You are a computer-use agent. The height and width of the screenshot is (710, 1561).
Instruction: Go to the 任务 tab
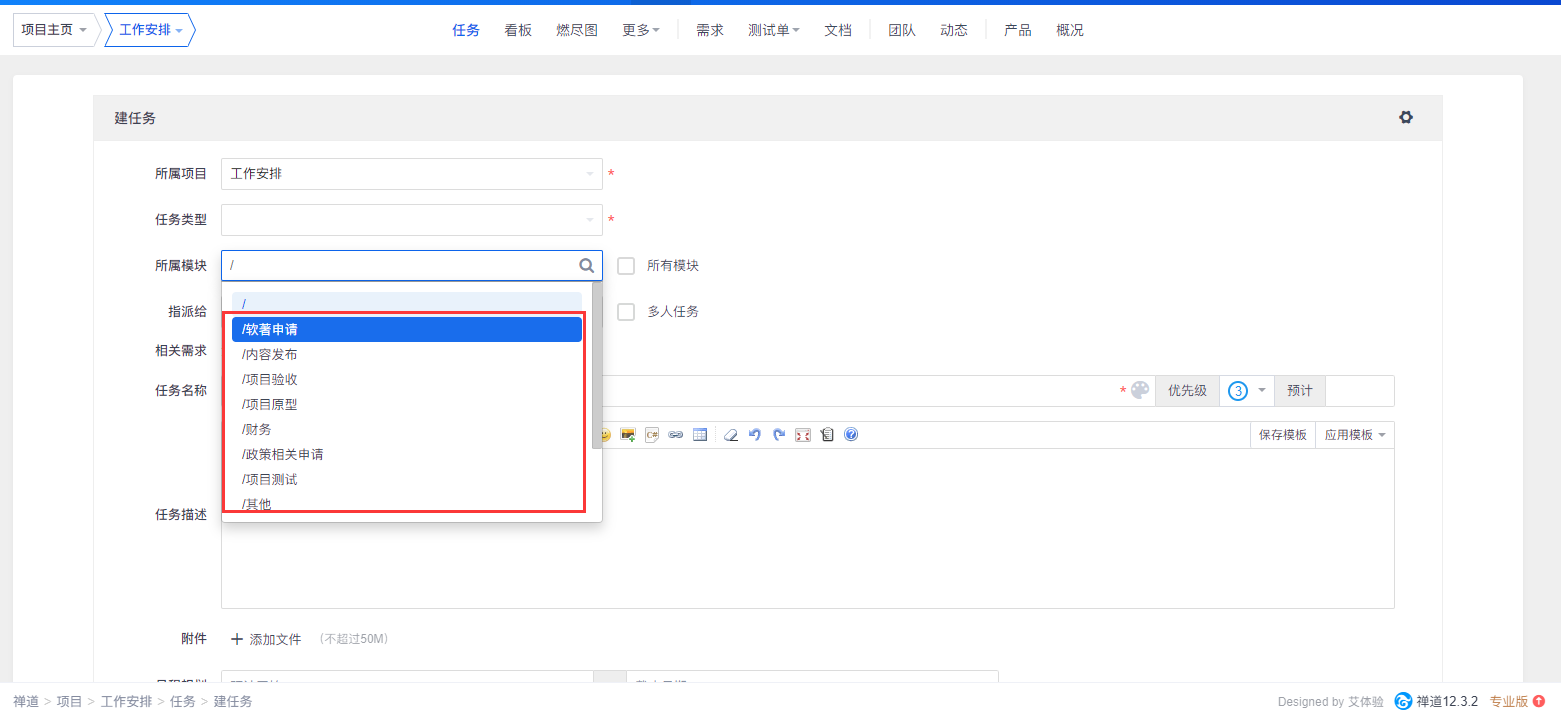(466, 30)
